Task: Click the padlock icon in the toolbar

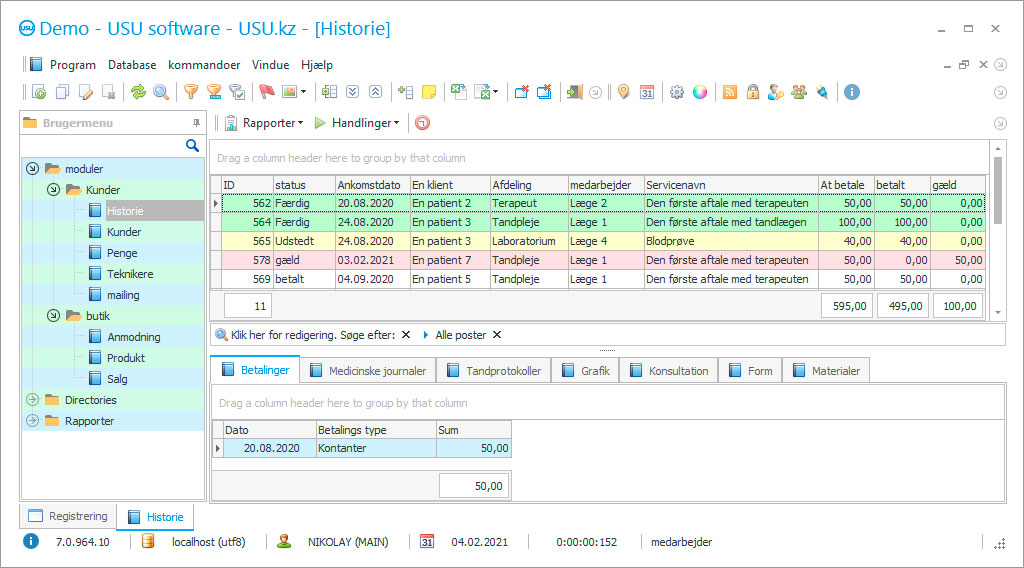Action: [753, 92]
